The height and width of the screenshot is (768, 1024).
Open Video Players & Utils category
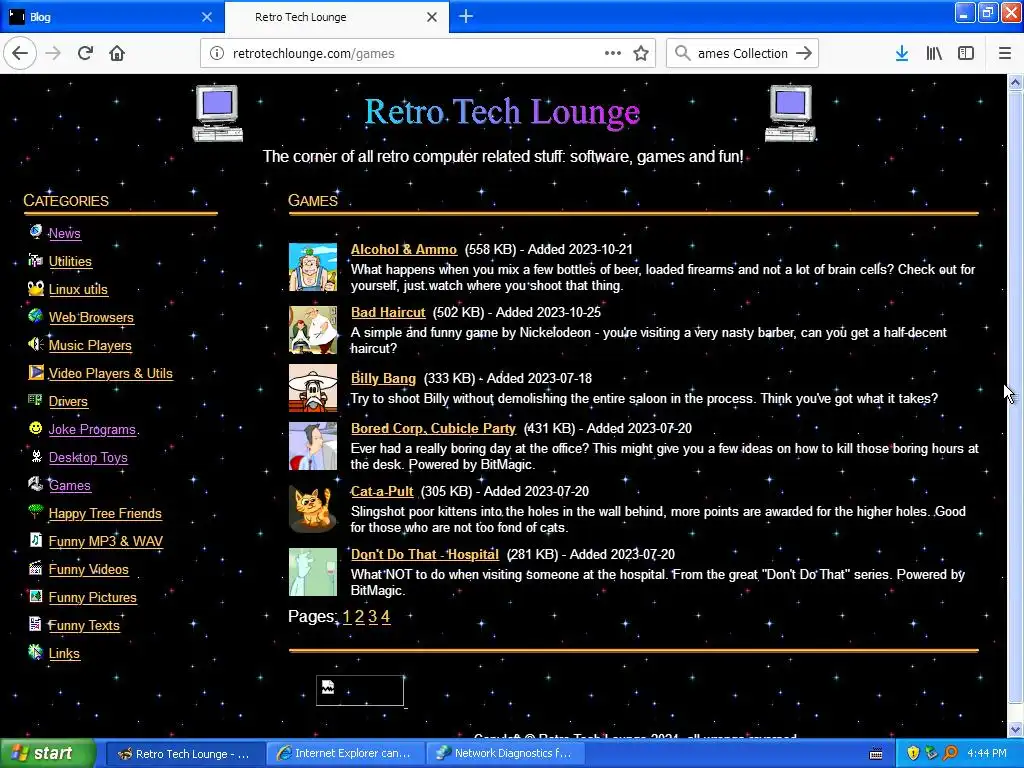111,374
